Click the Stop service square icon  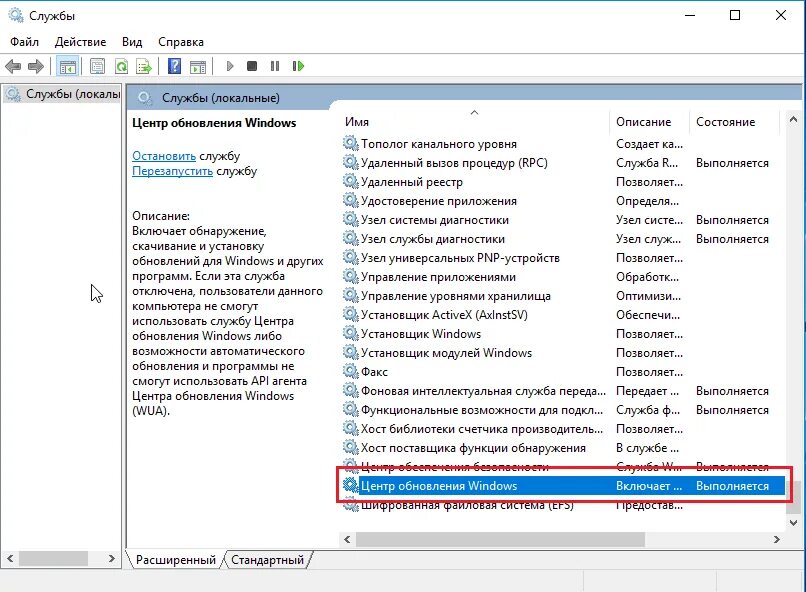pos(252,66)
